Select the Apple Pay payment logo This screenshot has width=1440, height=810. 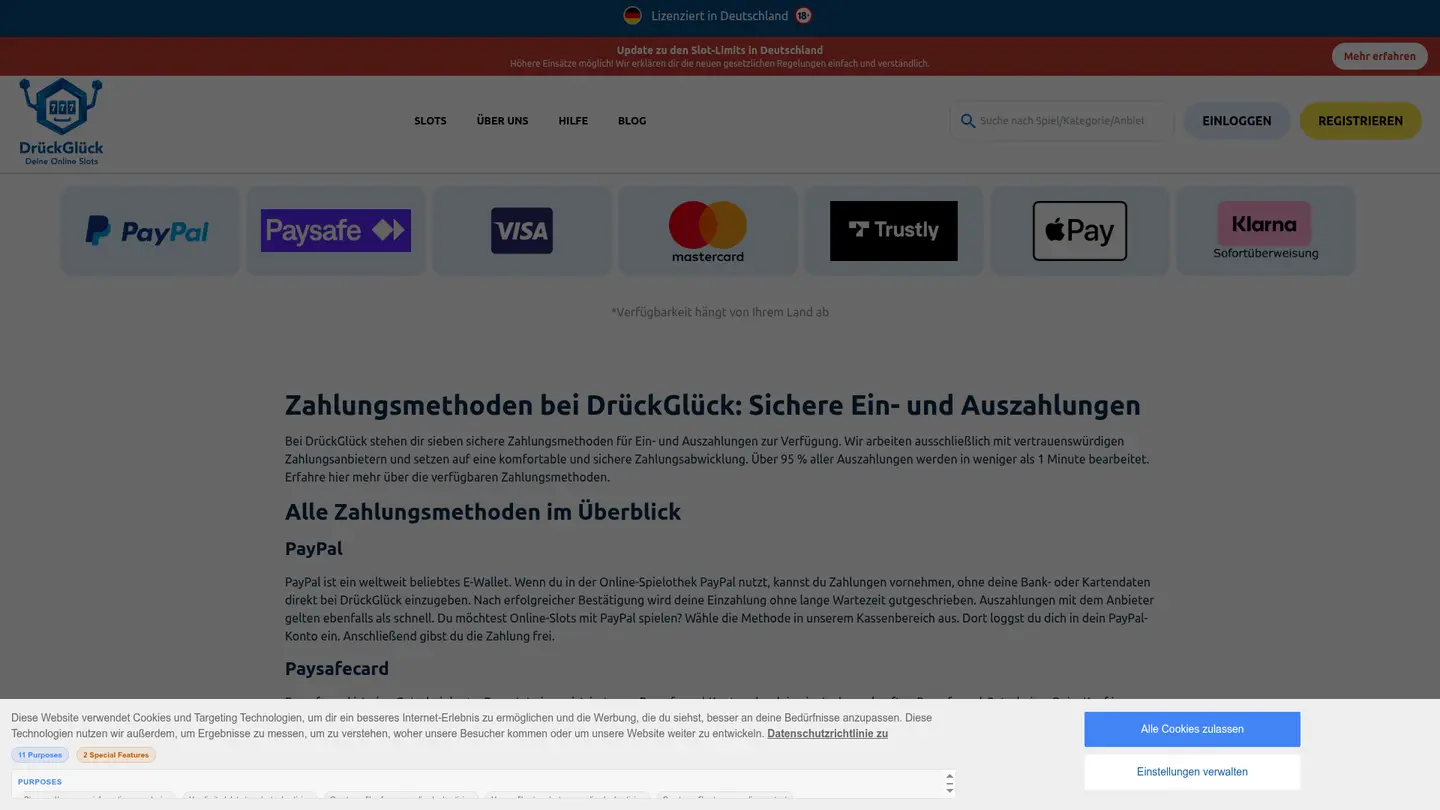pos(1080,231)
